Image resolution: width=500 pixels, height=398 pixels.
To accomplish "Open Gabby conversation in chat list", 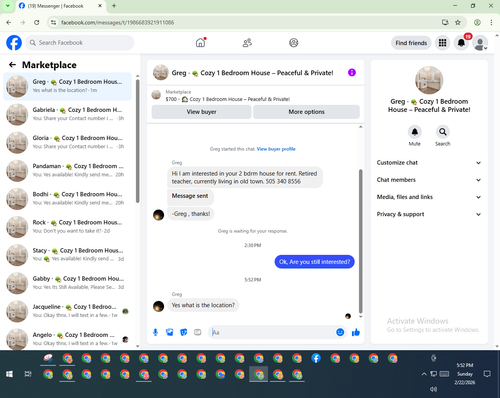I will (x=67, y=283).
